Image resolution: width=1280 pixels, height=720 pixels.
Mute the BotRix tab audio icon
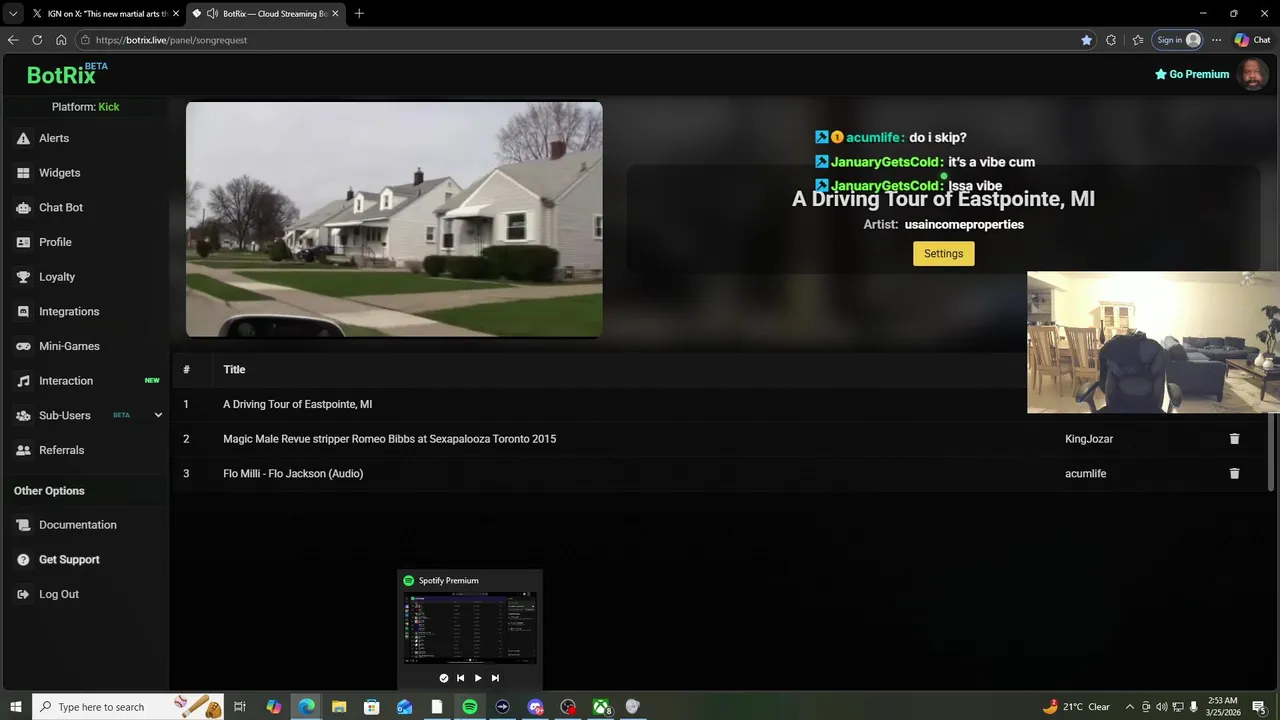click(x=212, y=14)
